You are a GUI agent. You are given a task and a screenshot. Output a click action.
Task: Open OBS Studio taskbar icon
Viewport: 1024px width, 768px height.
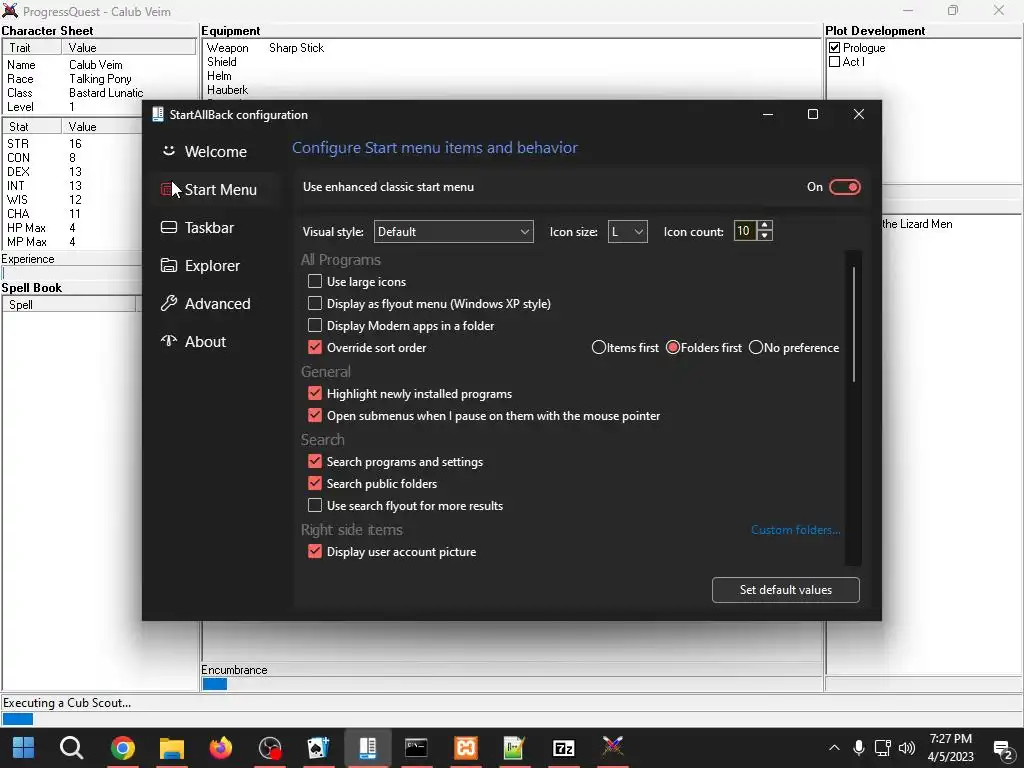click(270, 747)
